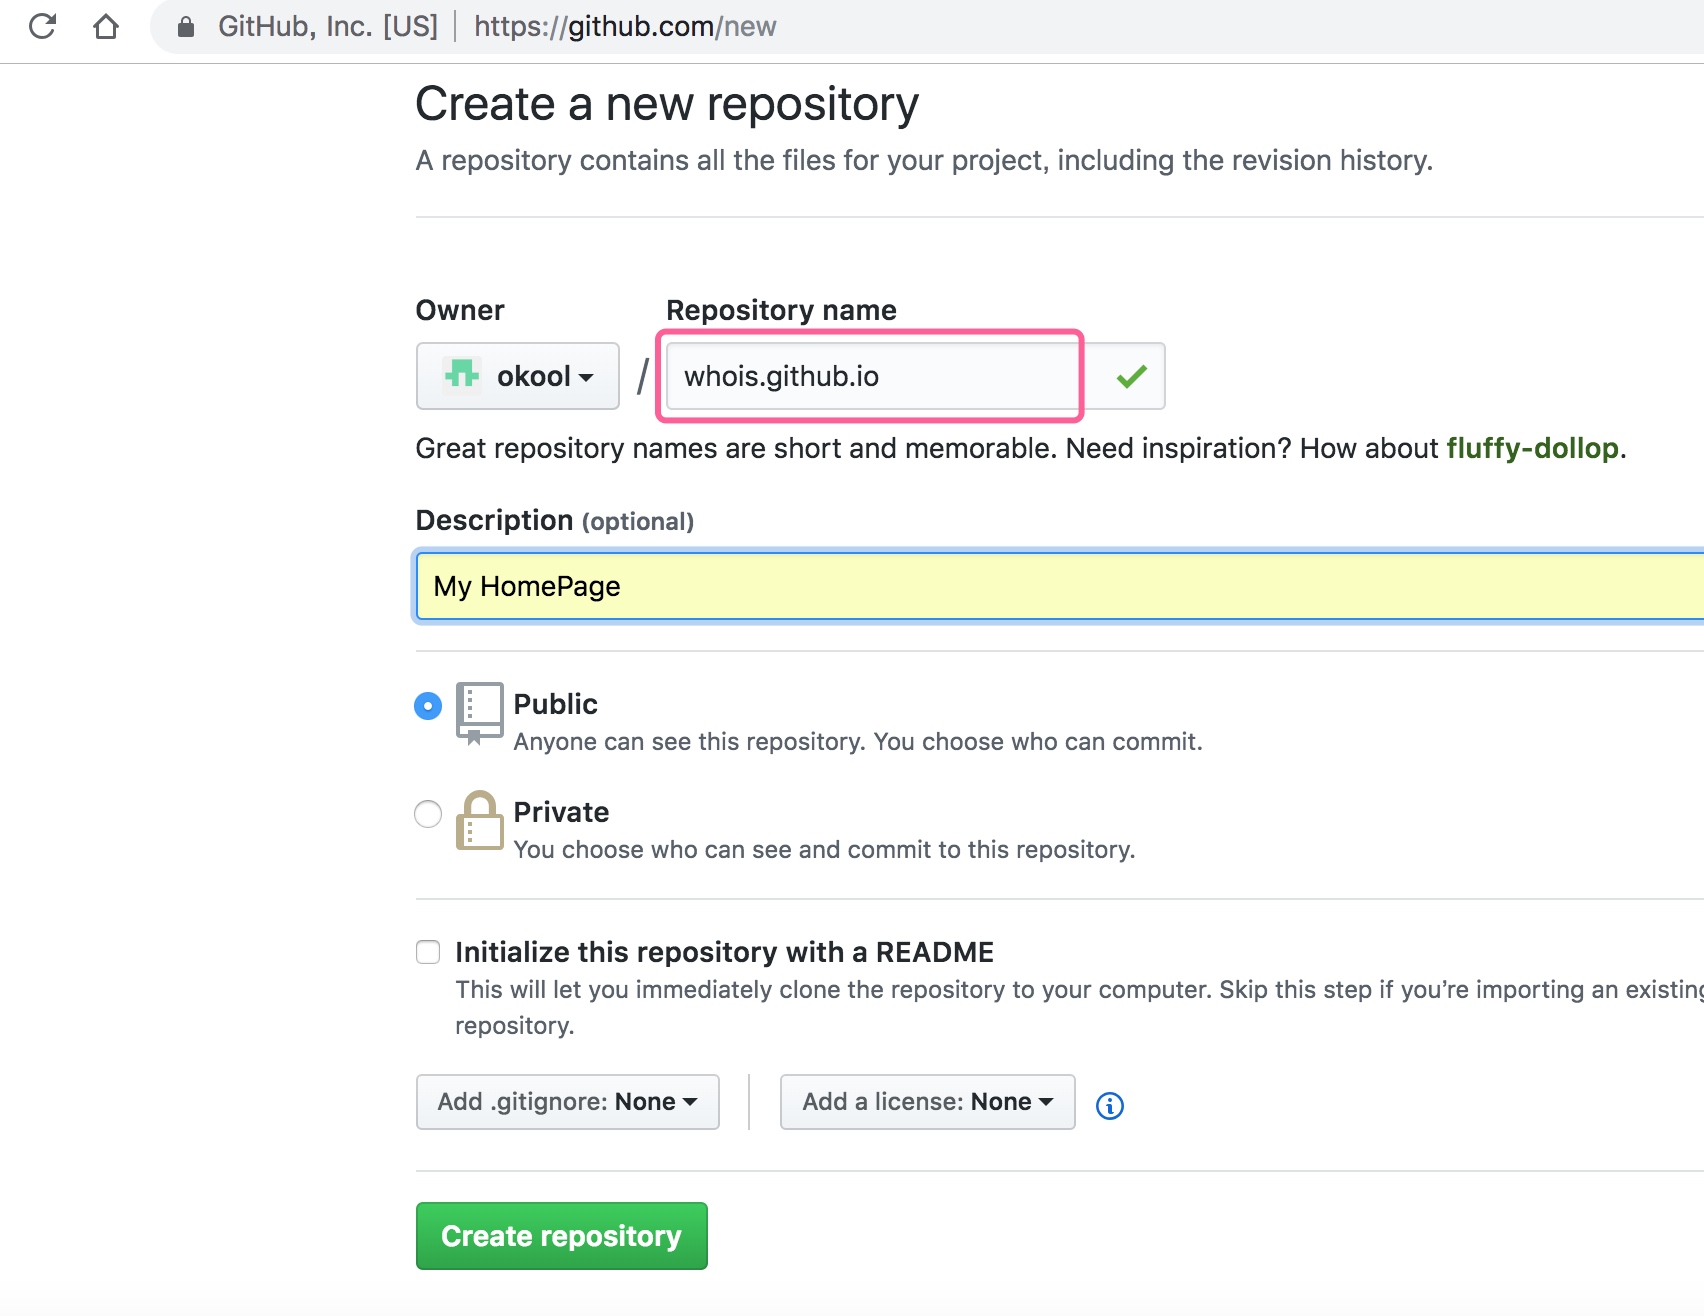Click the Private repository lock icon
1704x1316 pixels.
[479, 820]
